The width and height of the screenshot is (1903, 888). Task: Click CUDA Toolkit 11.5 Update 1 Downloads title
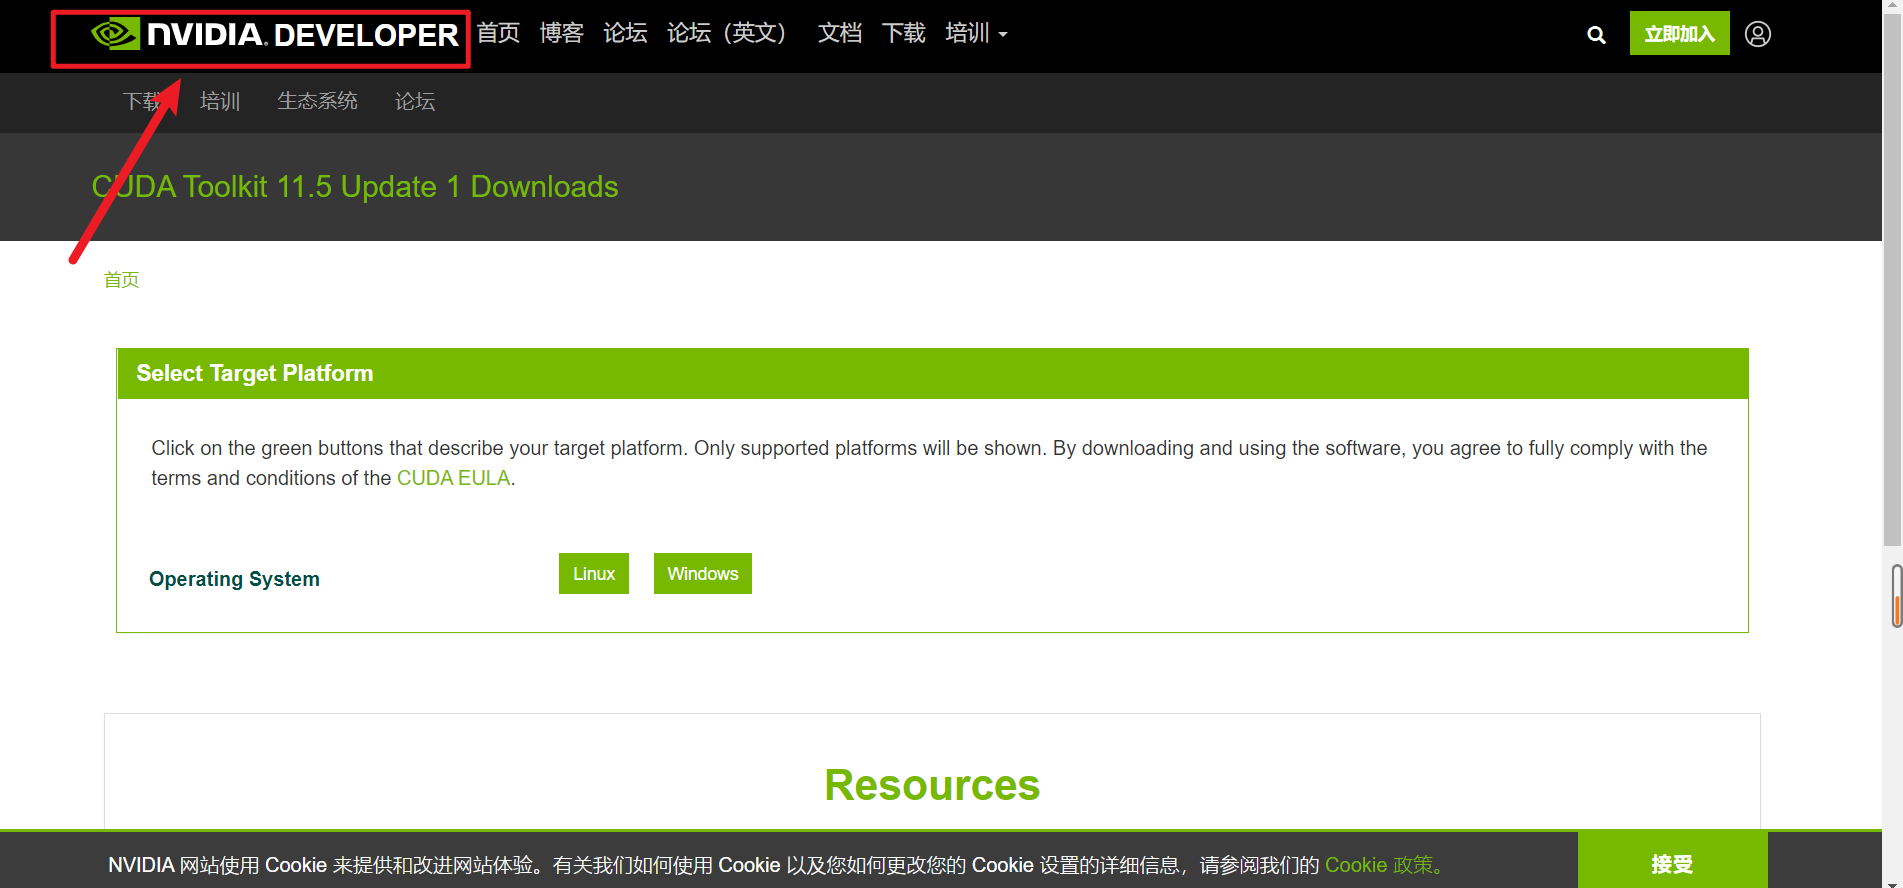355,187
